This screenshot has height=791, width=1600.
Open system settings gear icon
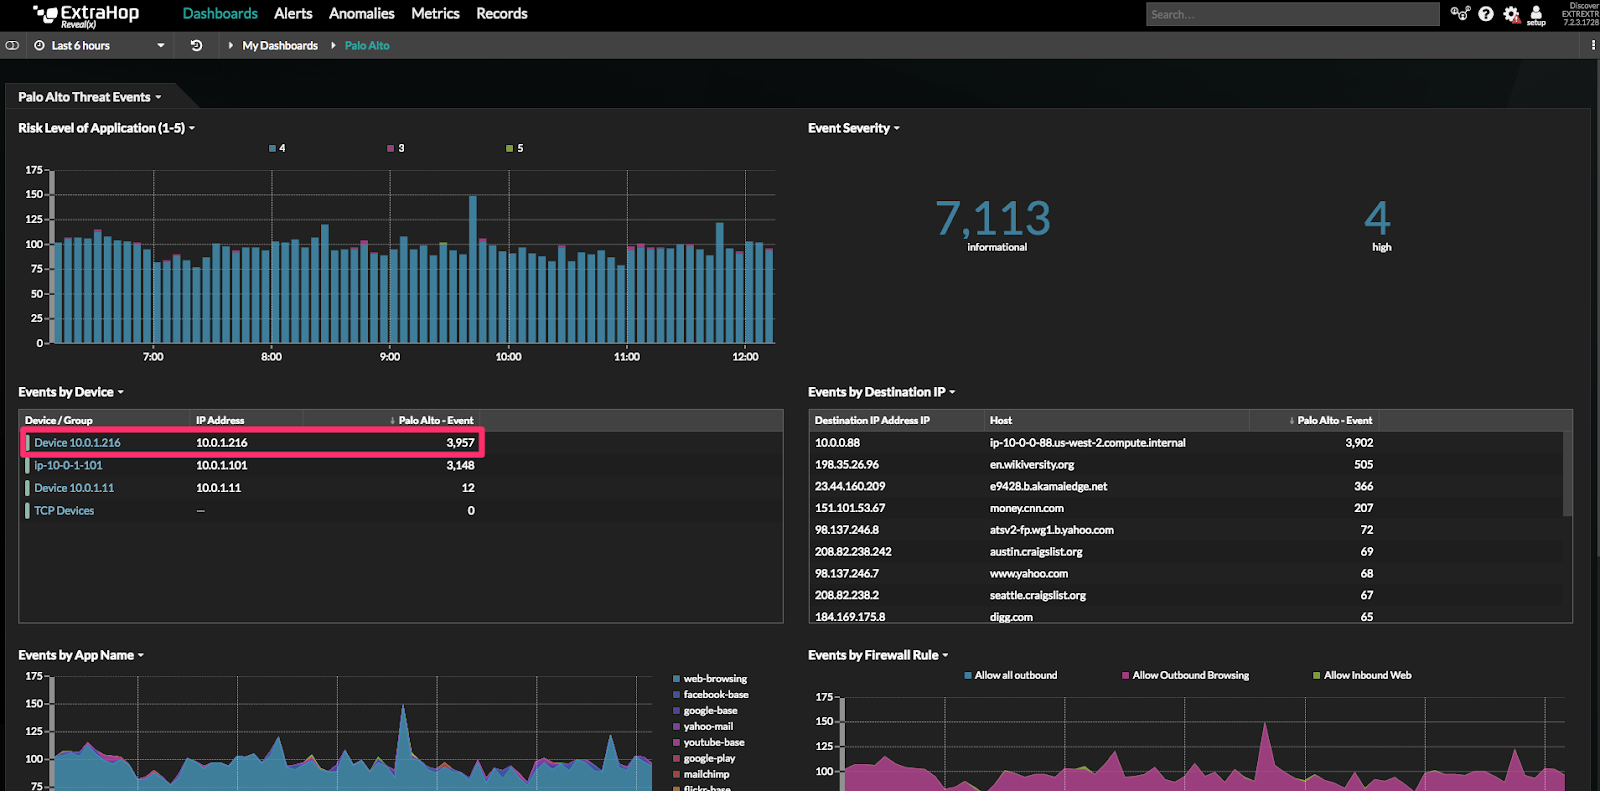click(x=1511, y=14)
